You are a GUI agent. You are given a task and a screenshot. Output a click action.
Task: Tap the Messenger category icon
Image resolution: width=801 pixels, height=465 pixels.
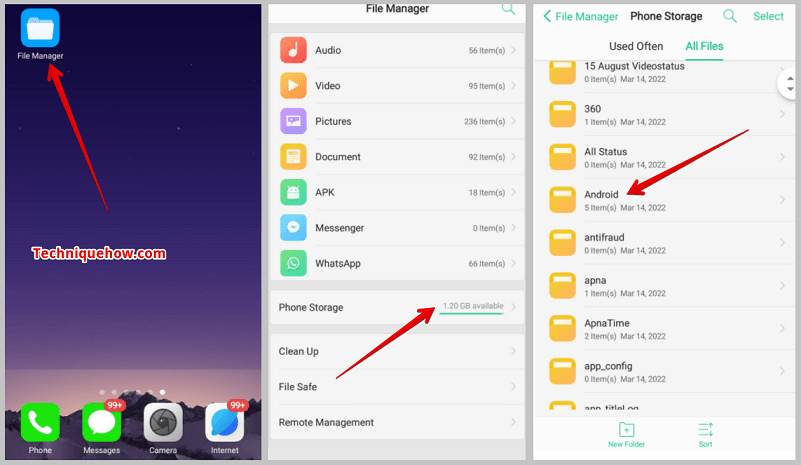(x=293, y=227)
